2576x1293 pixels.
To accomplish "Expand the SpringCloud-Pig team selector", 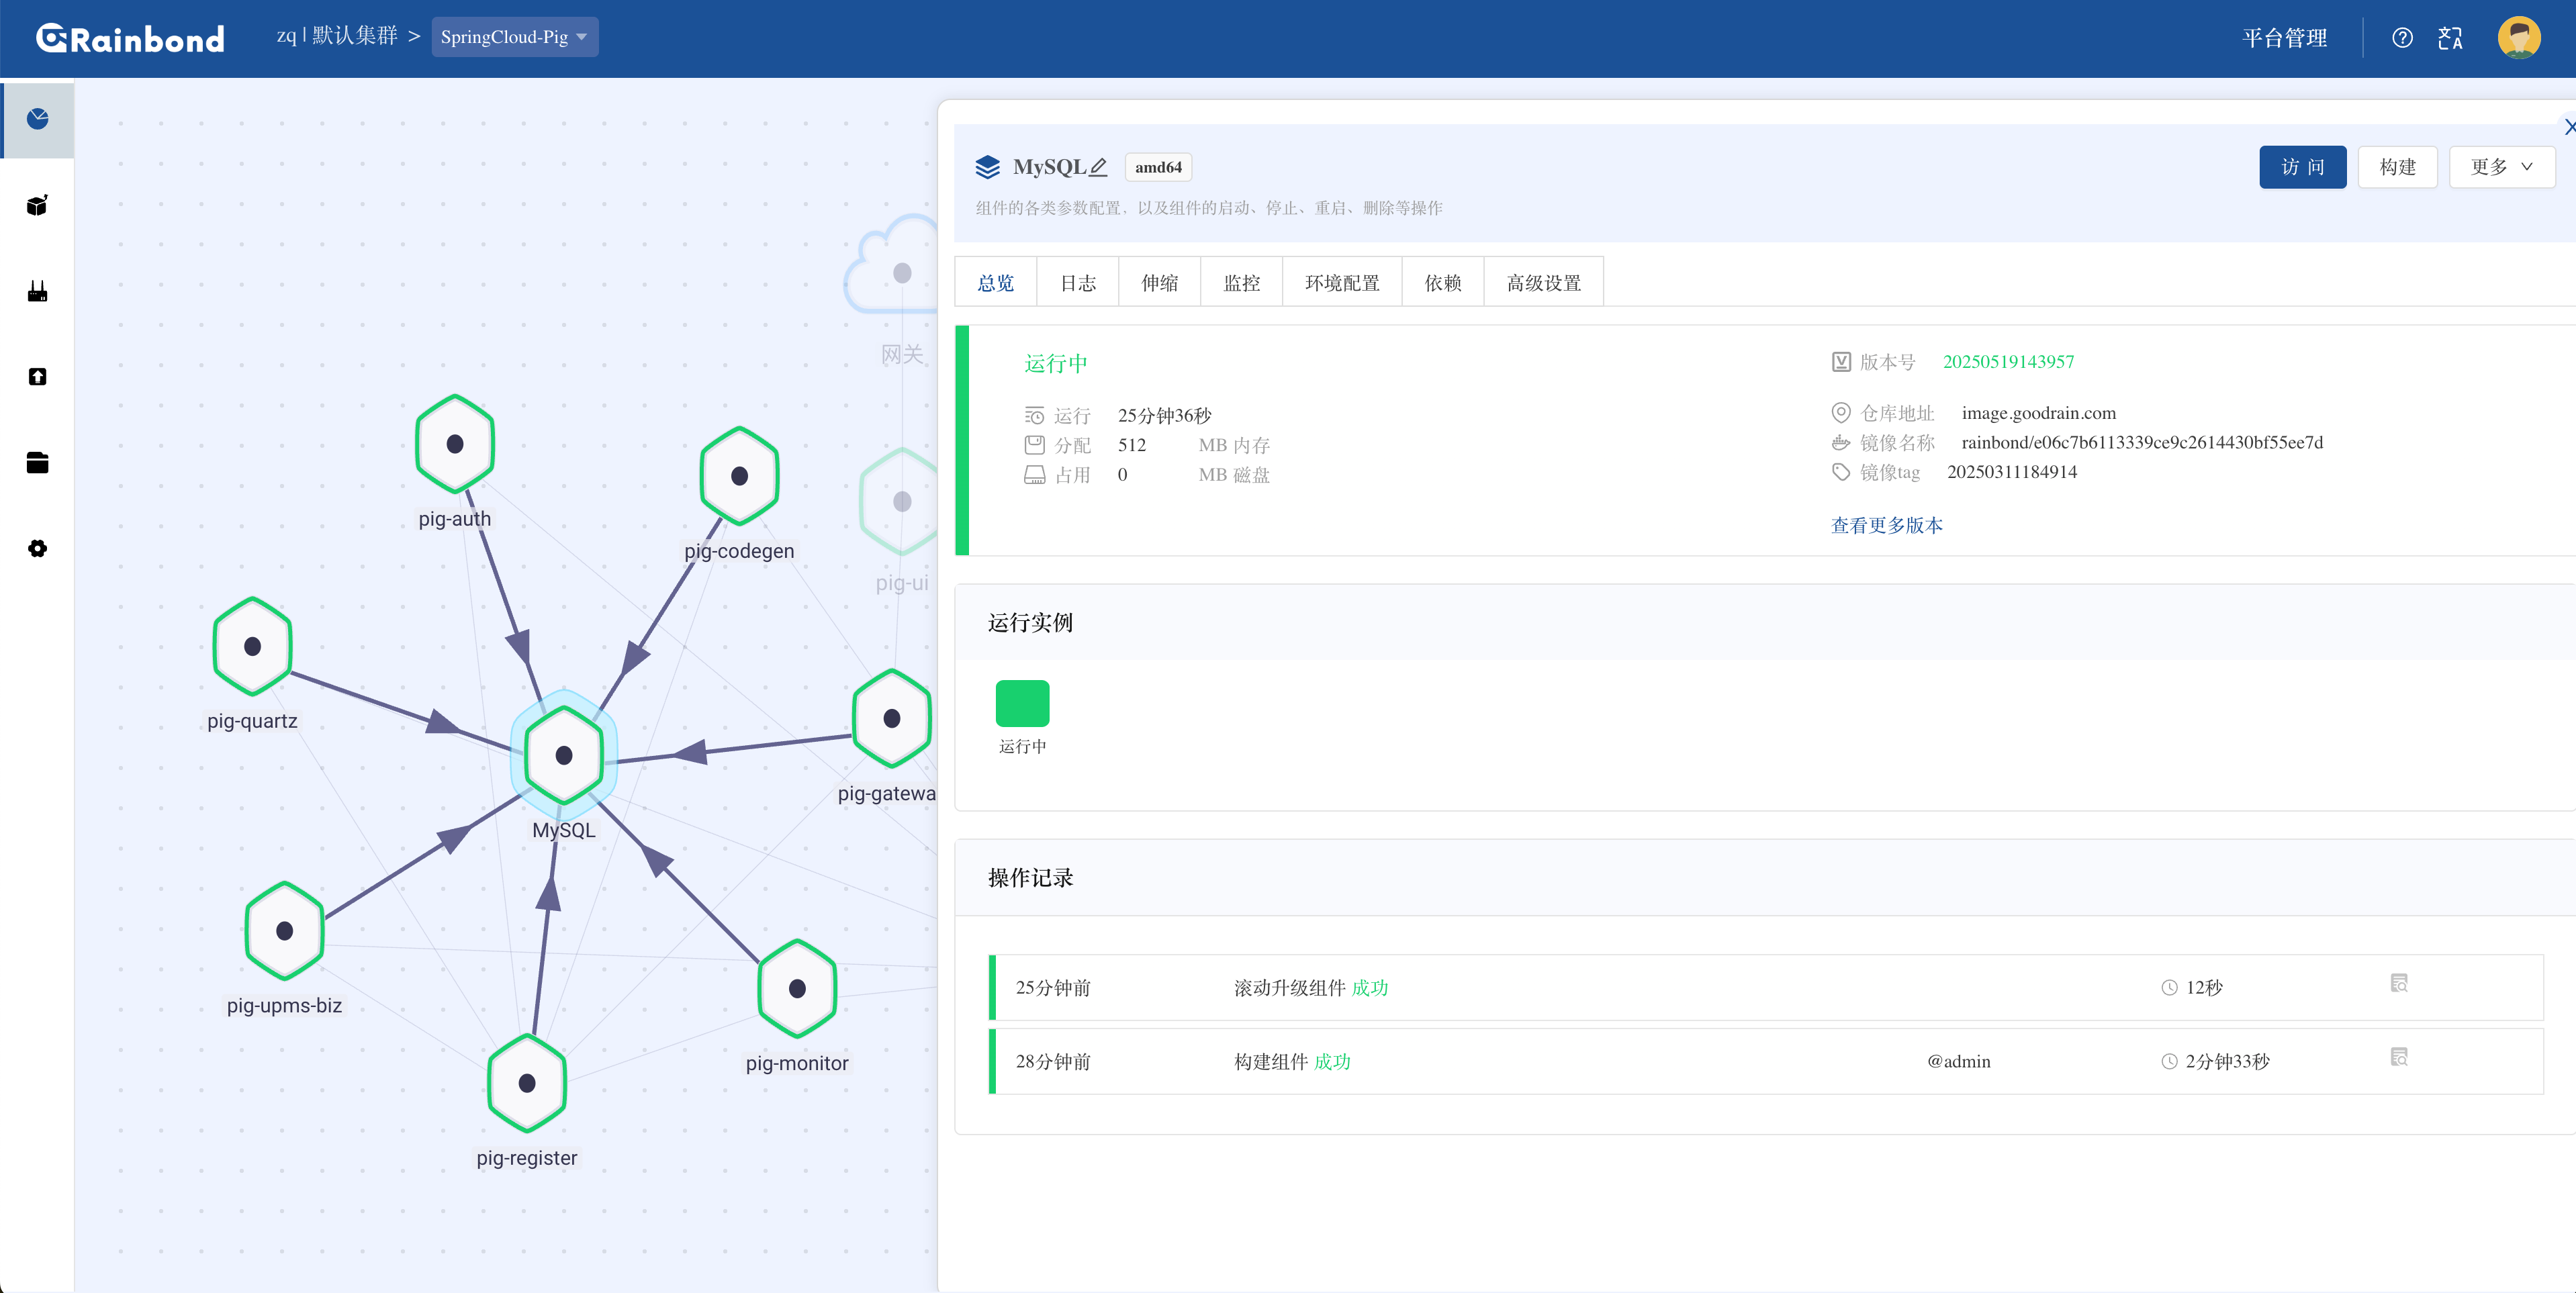I will pyautogui.click(x=514, y=37).
